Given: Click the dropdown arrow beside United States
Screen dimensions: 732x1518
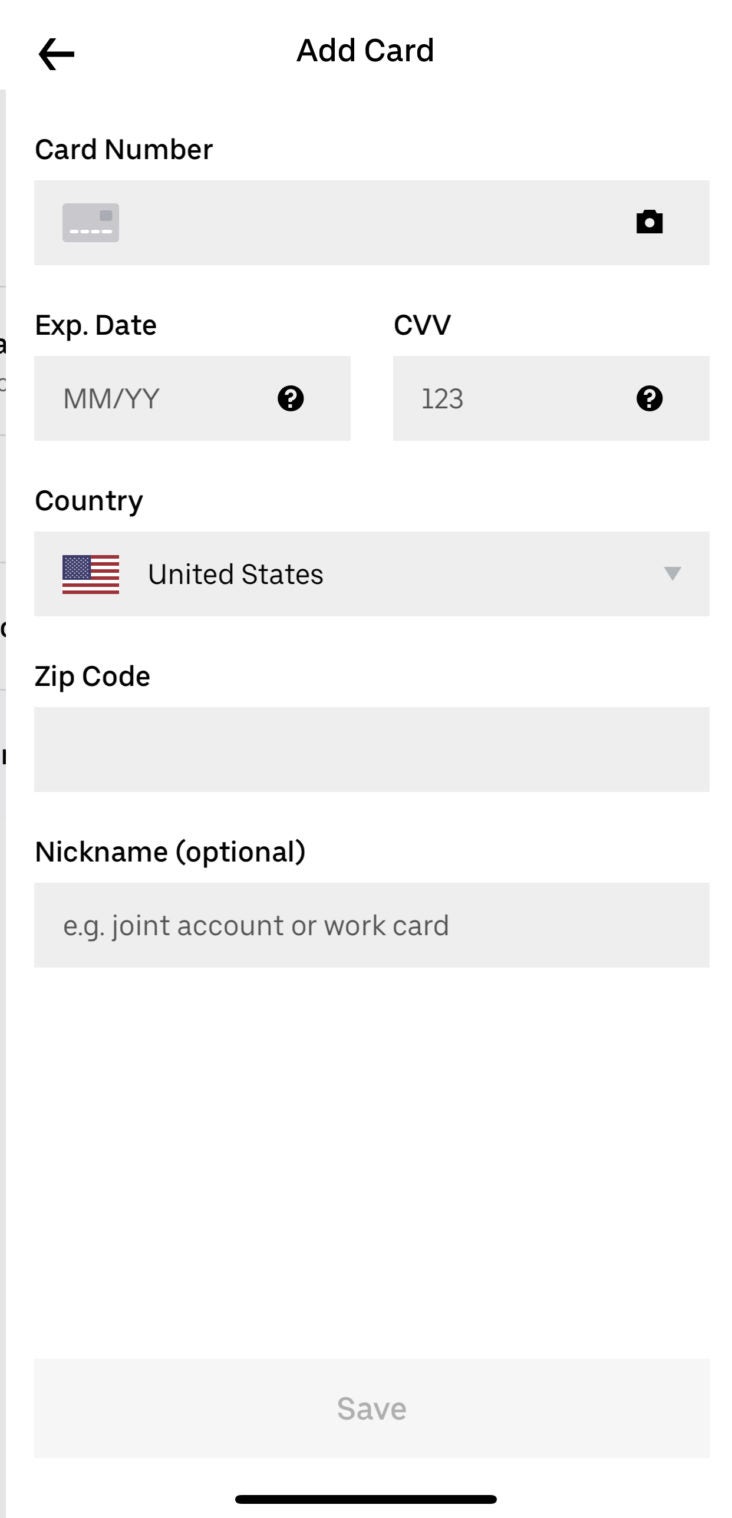Looking at the screenshot, I should coord(672,573).
